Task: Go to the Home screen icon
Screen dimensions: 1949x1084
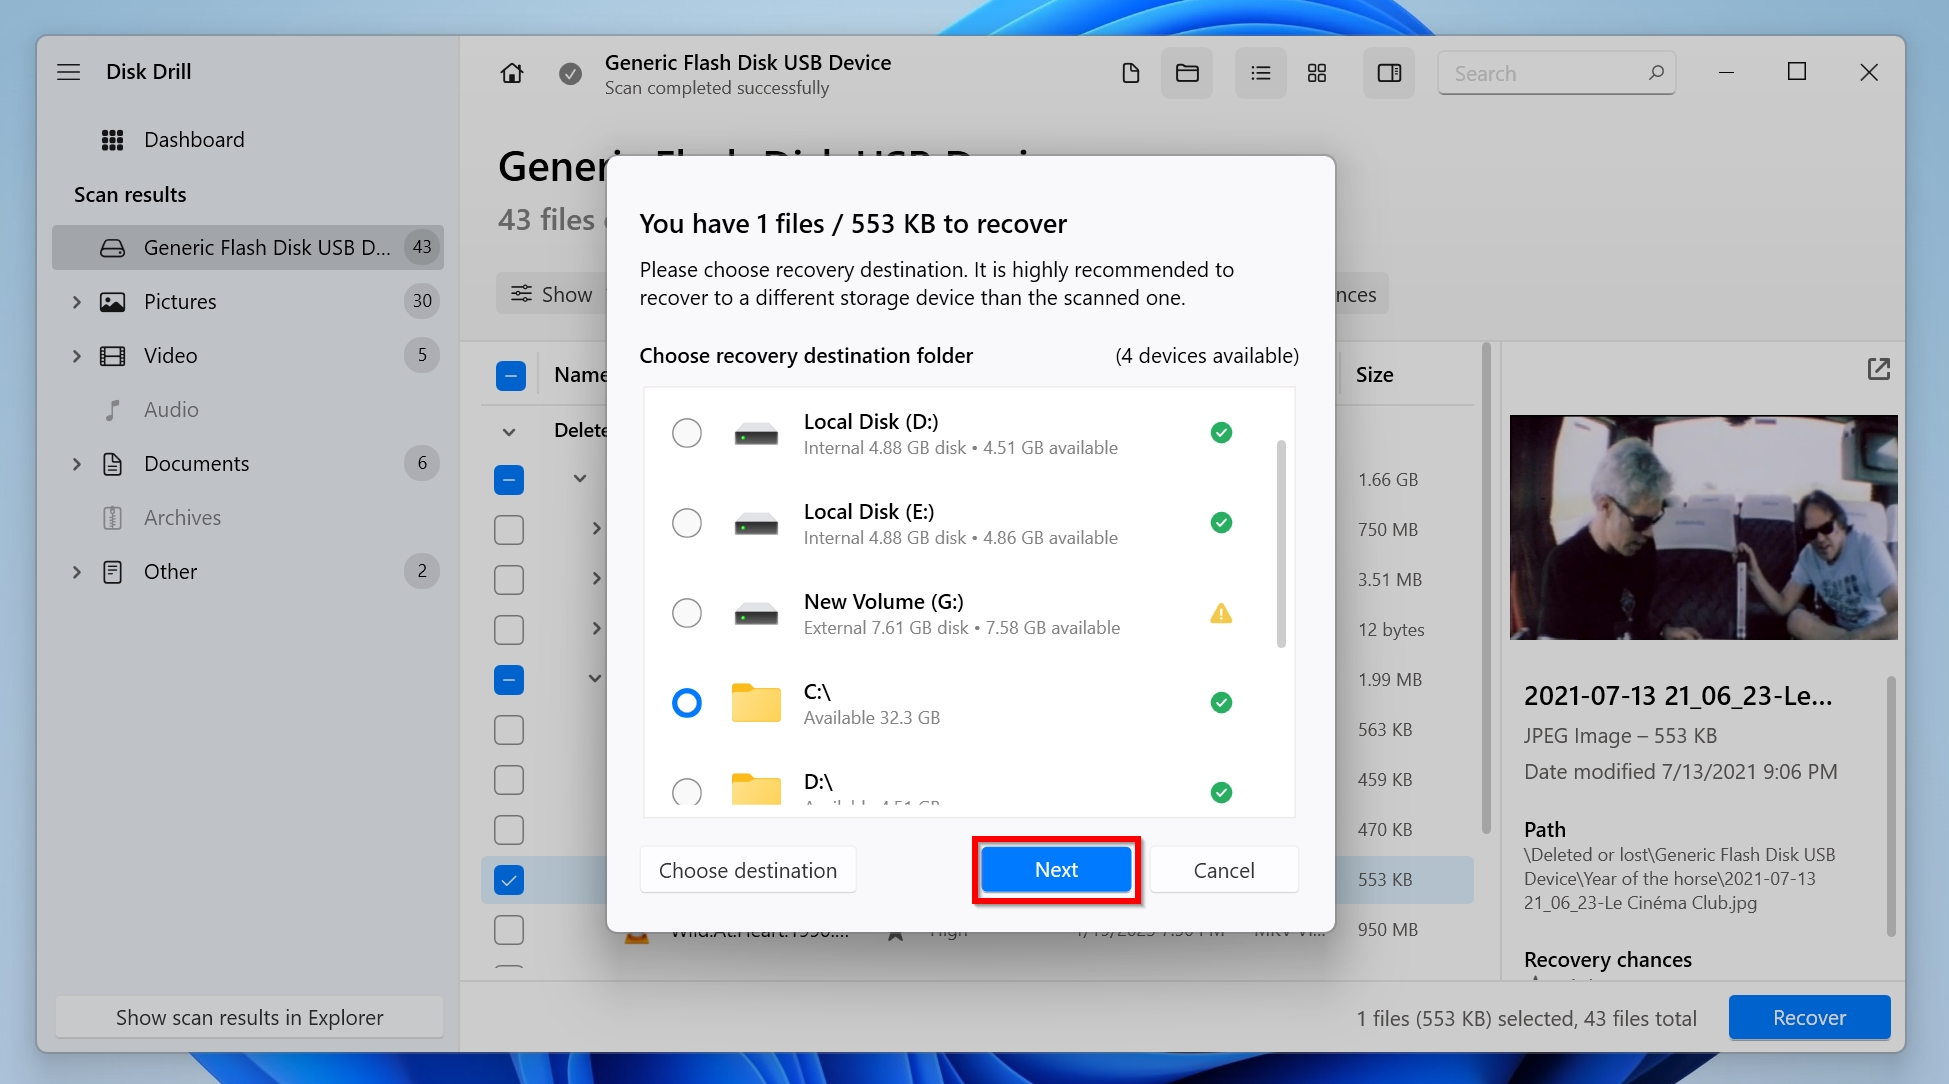Action: coord(512,73)
